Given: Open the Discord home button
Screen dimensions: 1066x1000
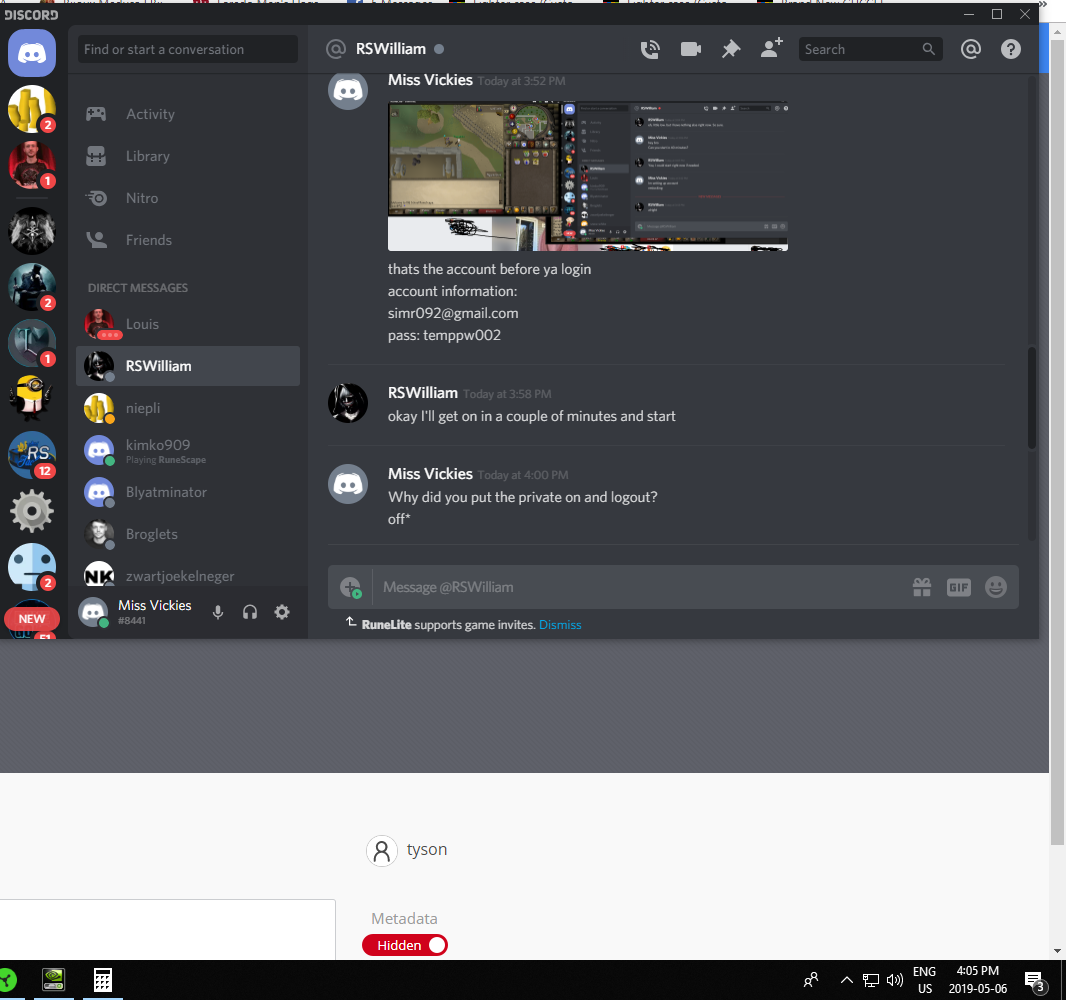Looking at the screenshot, I should pos(32,53).
